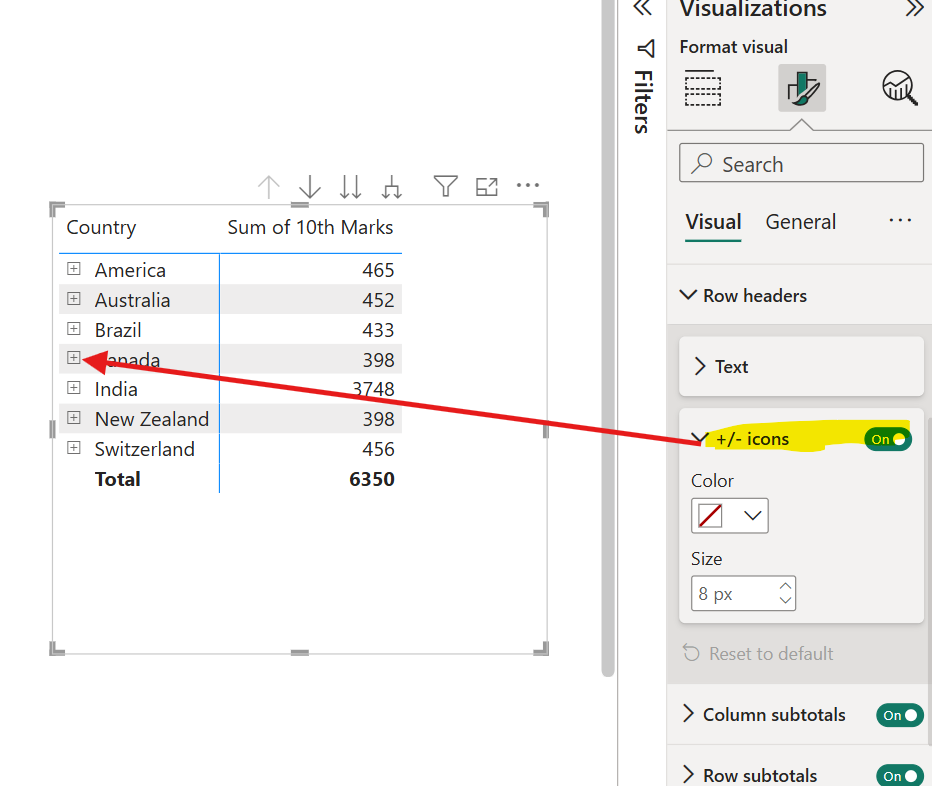The width and height of the screenshot is (932, 786).
Task: Click Reset to default
Action: click(x=758, y=654)
